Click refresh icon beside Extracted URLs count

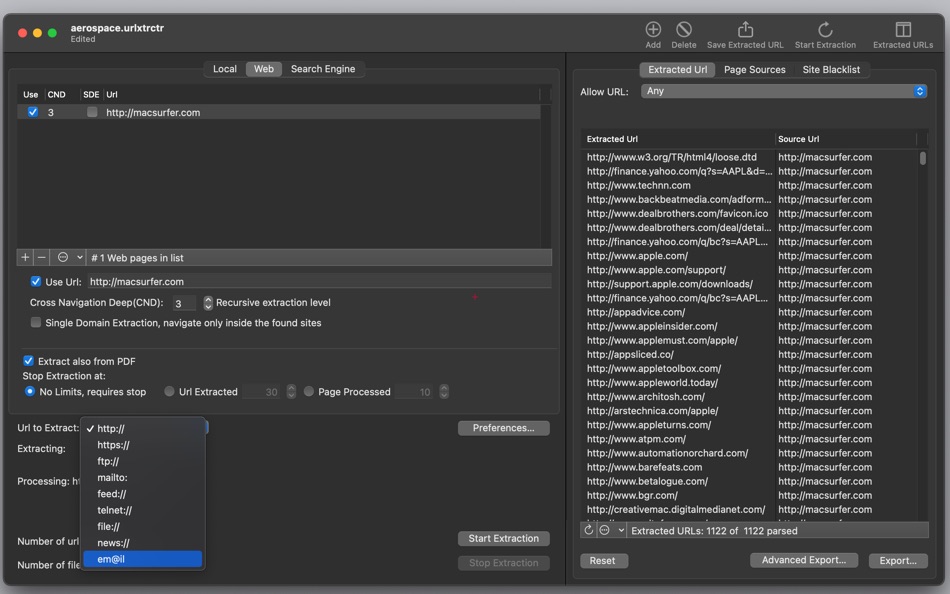click(x=588, y=530)
